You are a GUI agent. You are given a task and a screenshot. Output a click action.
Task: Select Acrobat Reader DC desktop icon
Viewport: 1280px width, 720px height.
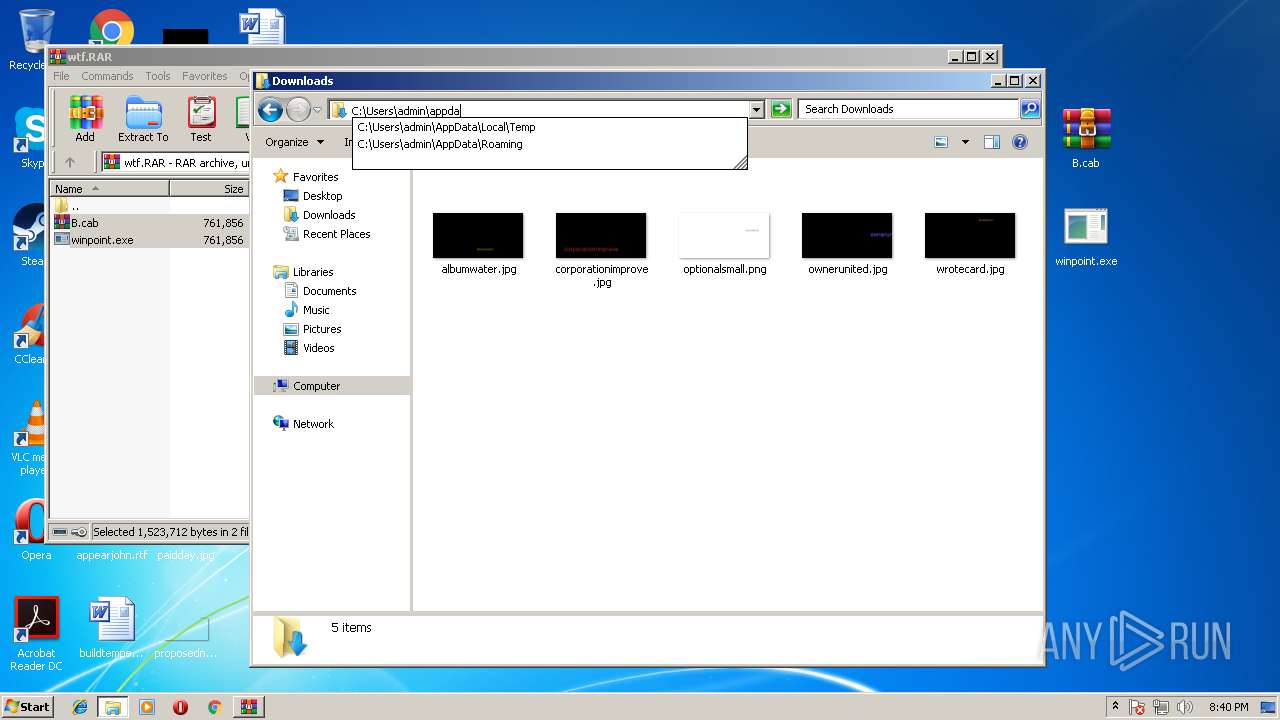point(36,634)
